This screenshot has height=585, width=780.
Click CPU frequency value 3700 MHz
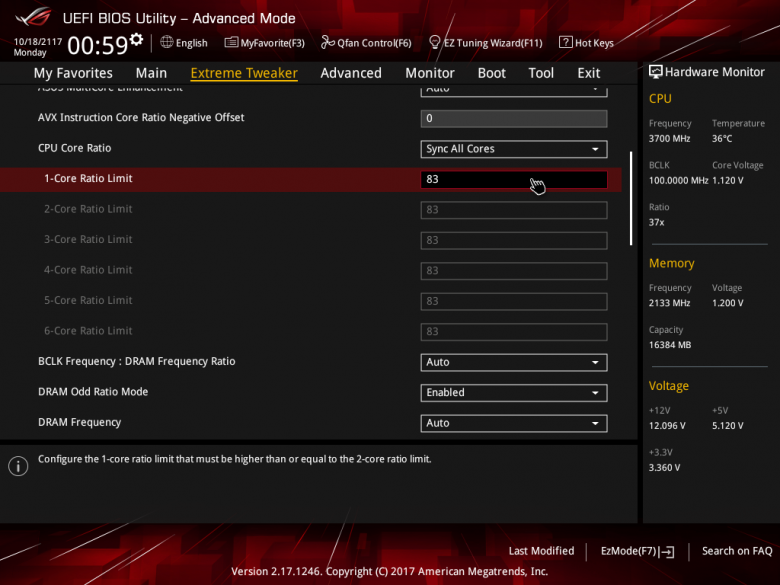tap(669, 138)
